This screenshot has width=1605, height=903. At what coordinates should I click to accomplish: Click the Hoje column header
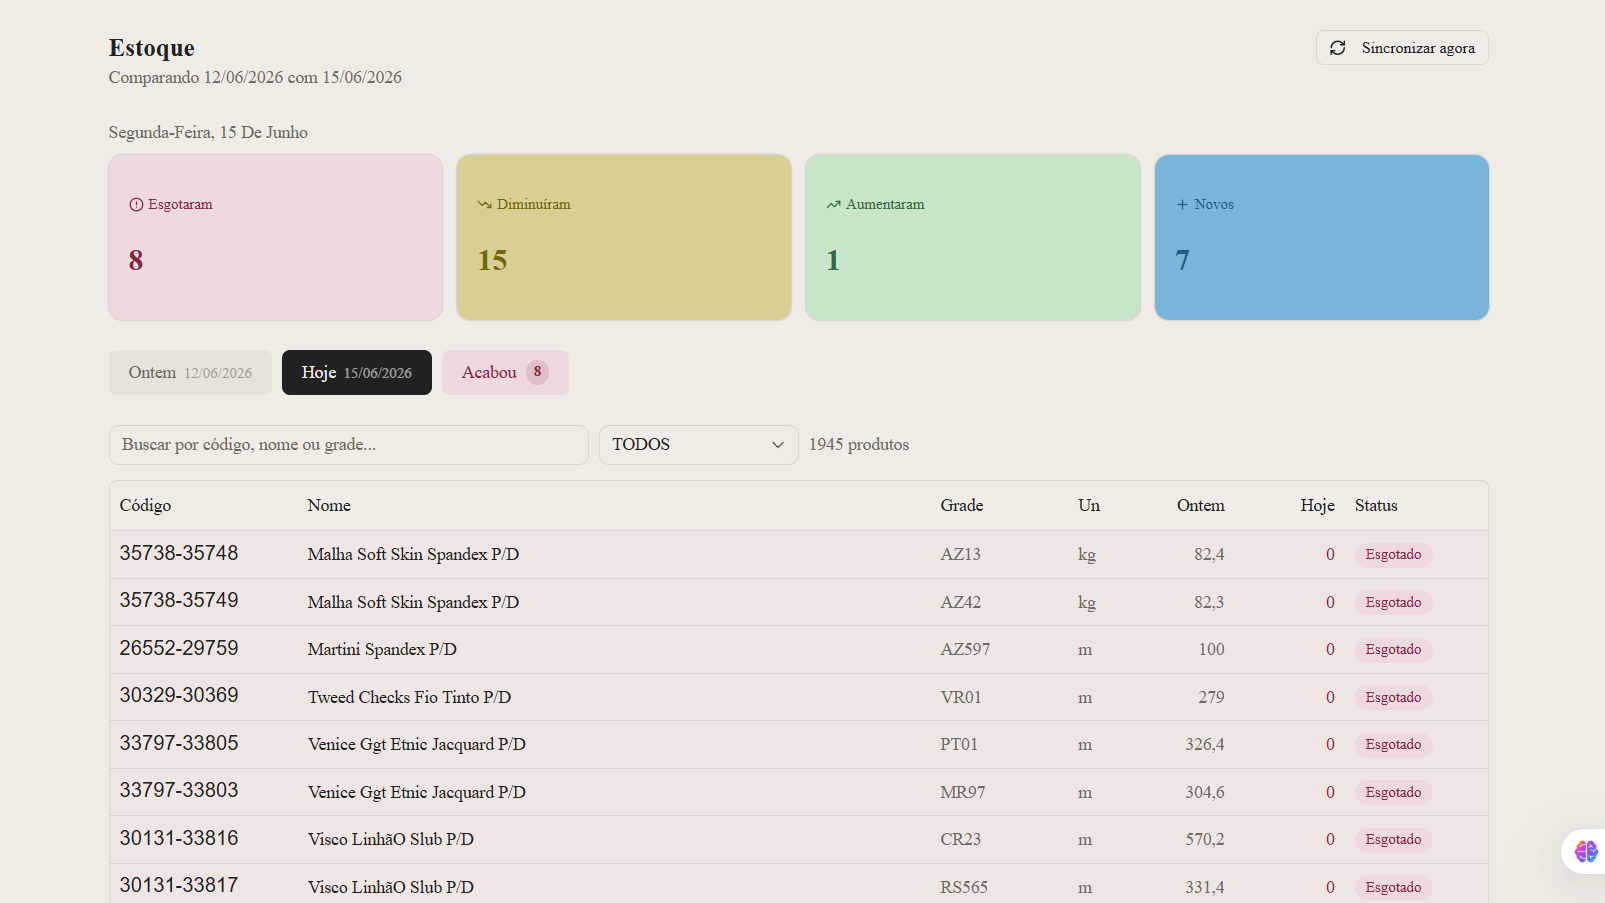[x=1317, y=505]
